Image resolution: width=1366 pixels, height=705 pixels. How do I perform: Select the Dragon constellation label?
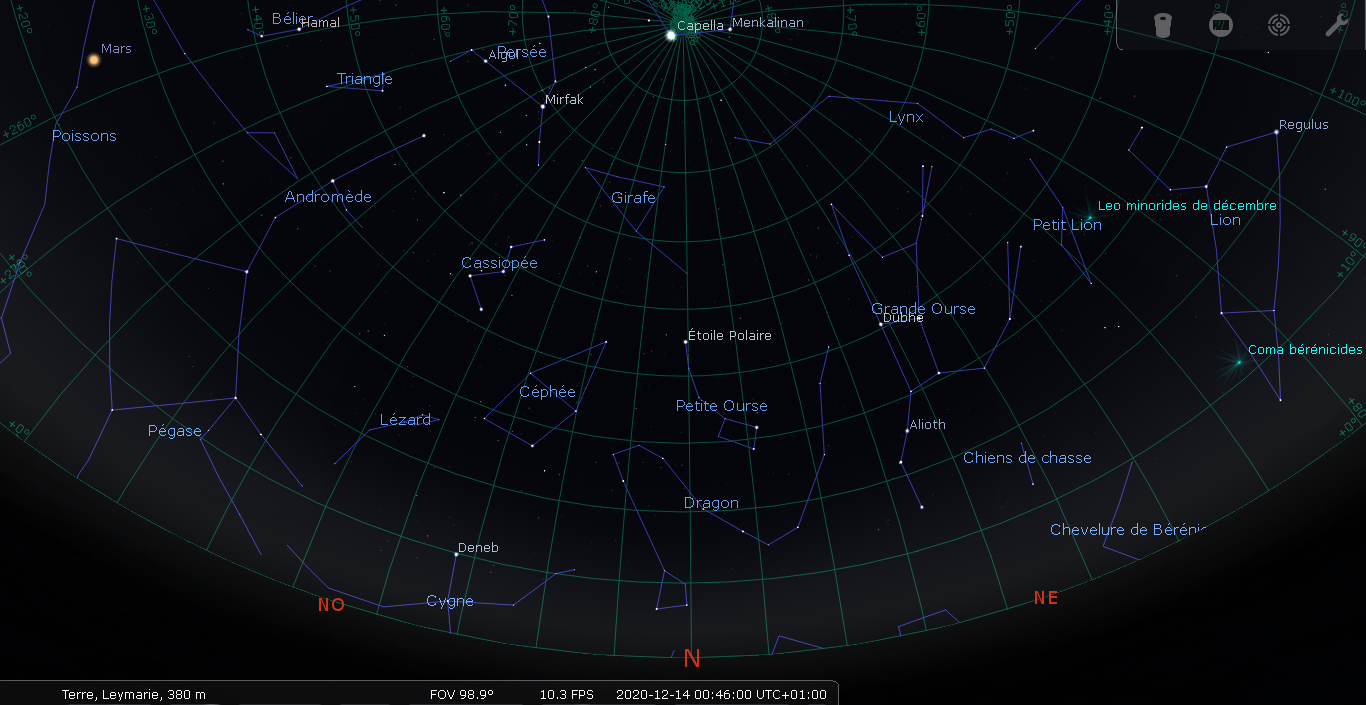(711, 503)
